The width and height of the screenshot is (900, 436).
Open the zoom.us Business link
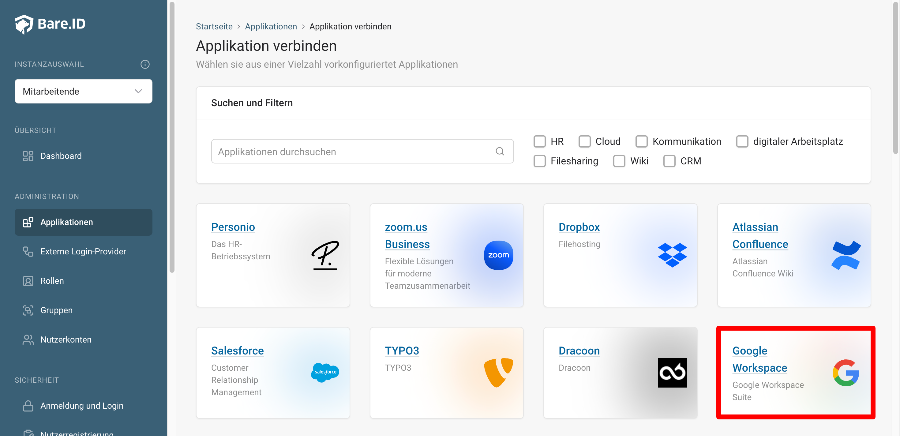coord(407,236)
